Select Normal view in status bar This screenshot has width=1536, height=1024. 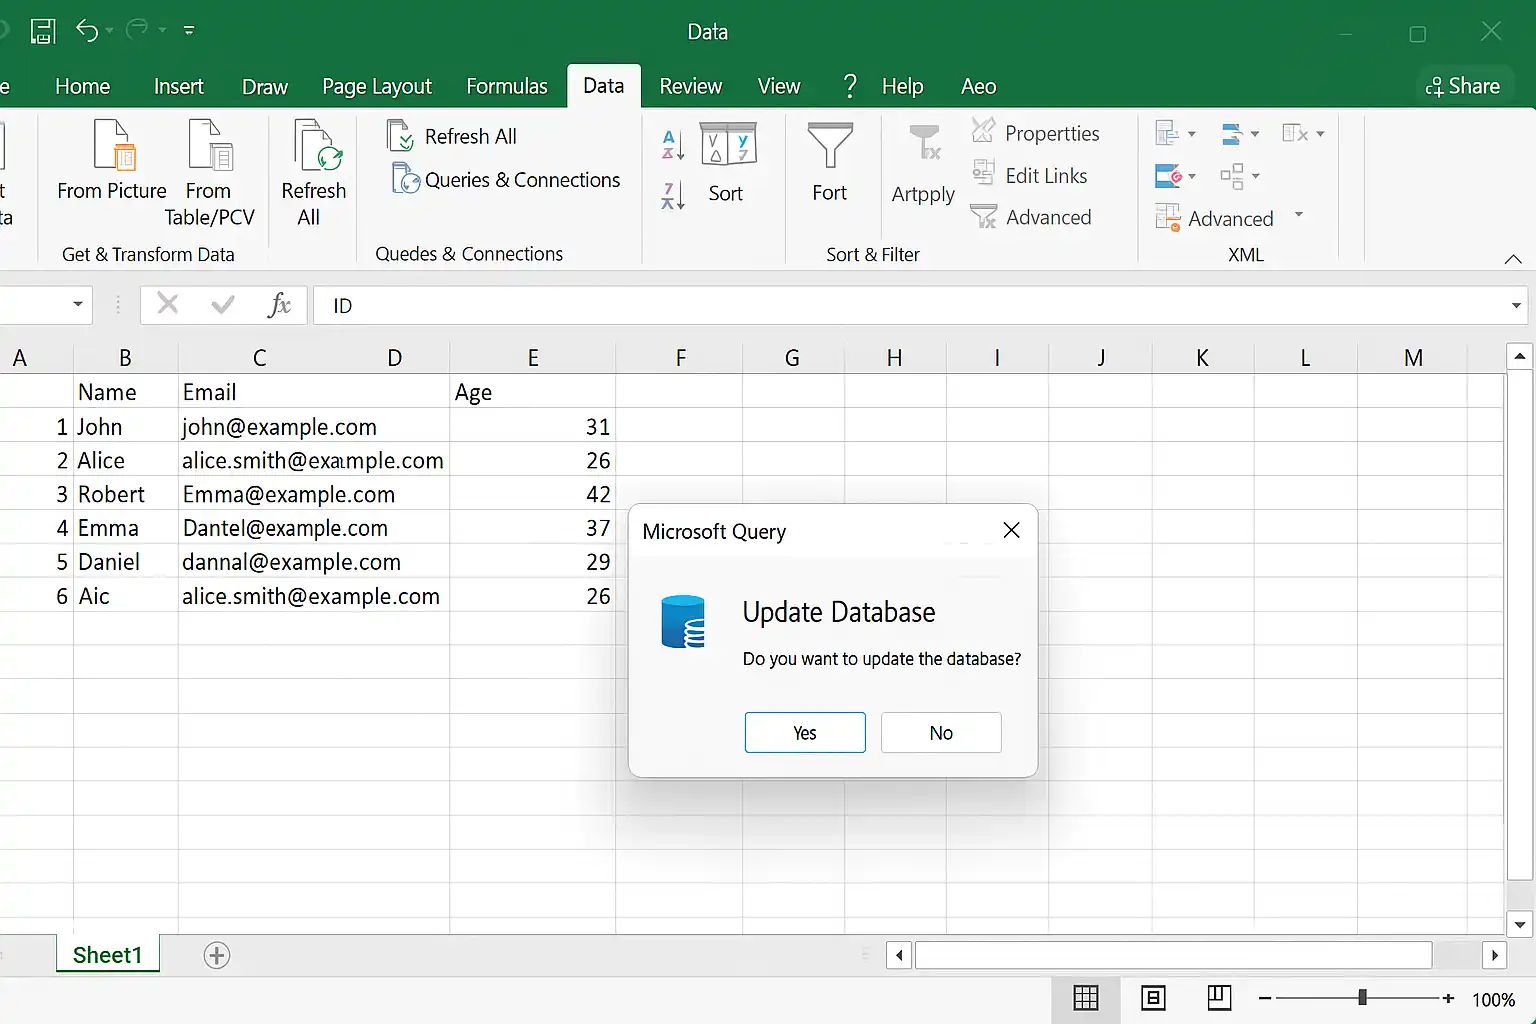click(1086, 998)
